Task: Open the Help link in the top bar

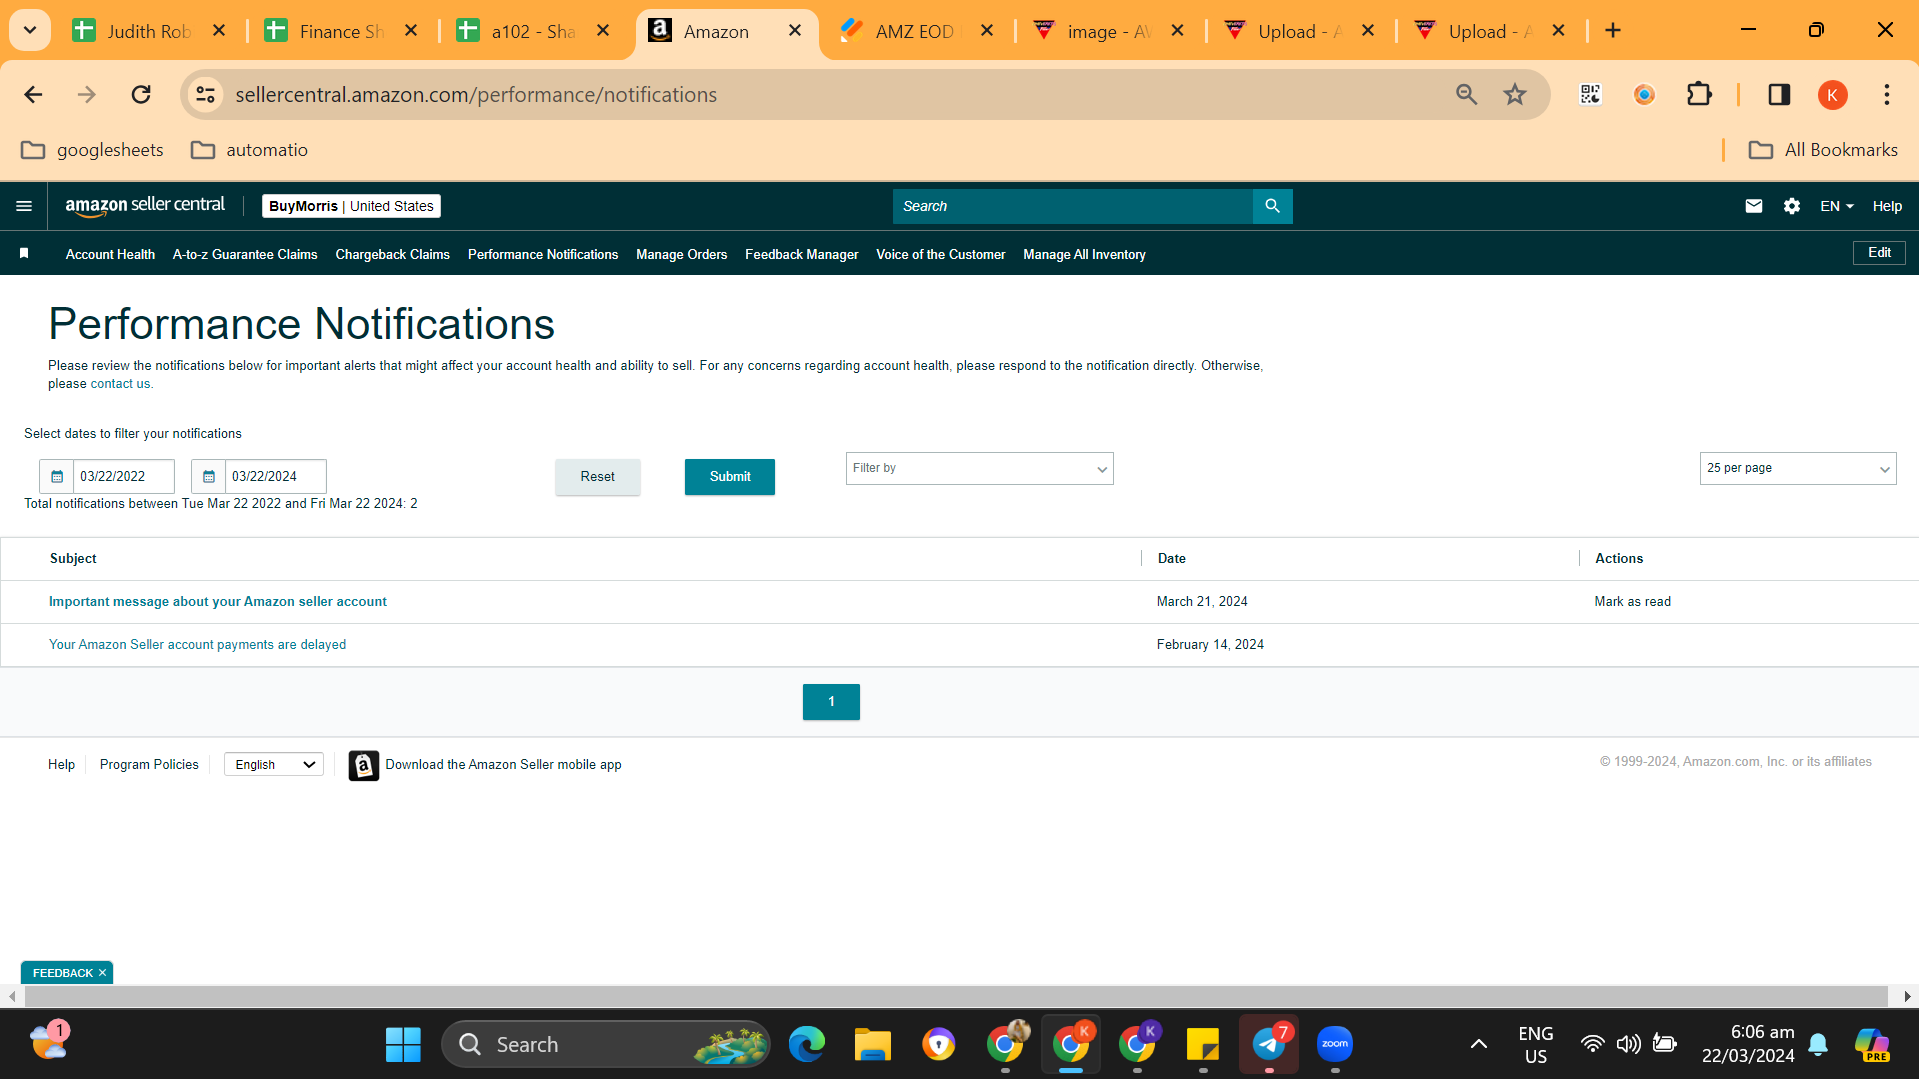Action: (x=1887, y=206)
